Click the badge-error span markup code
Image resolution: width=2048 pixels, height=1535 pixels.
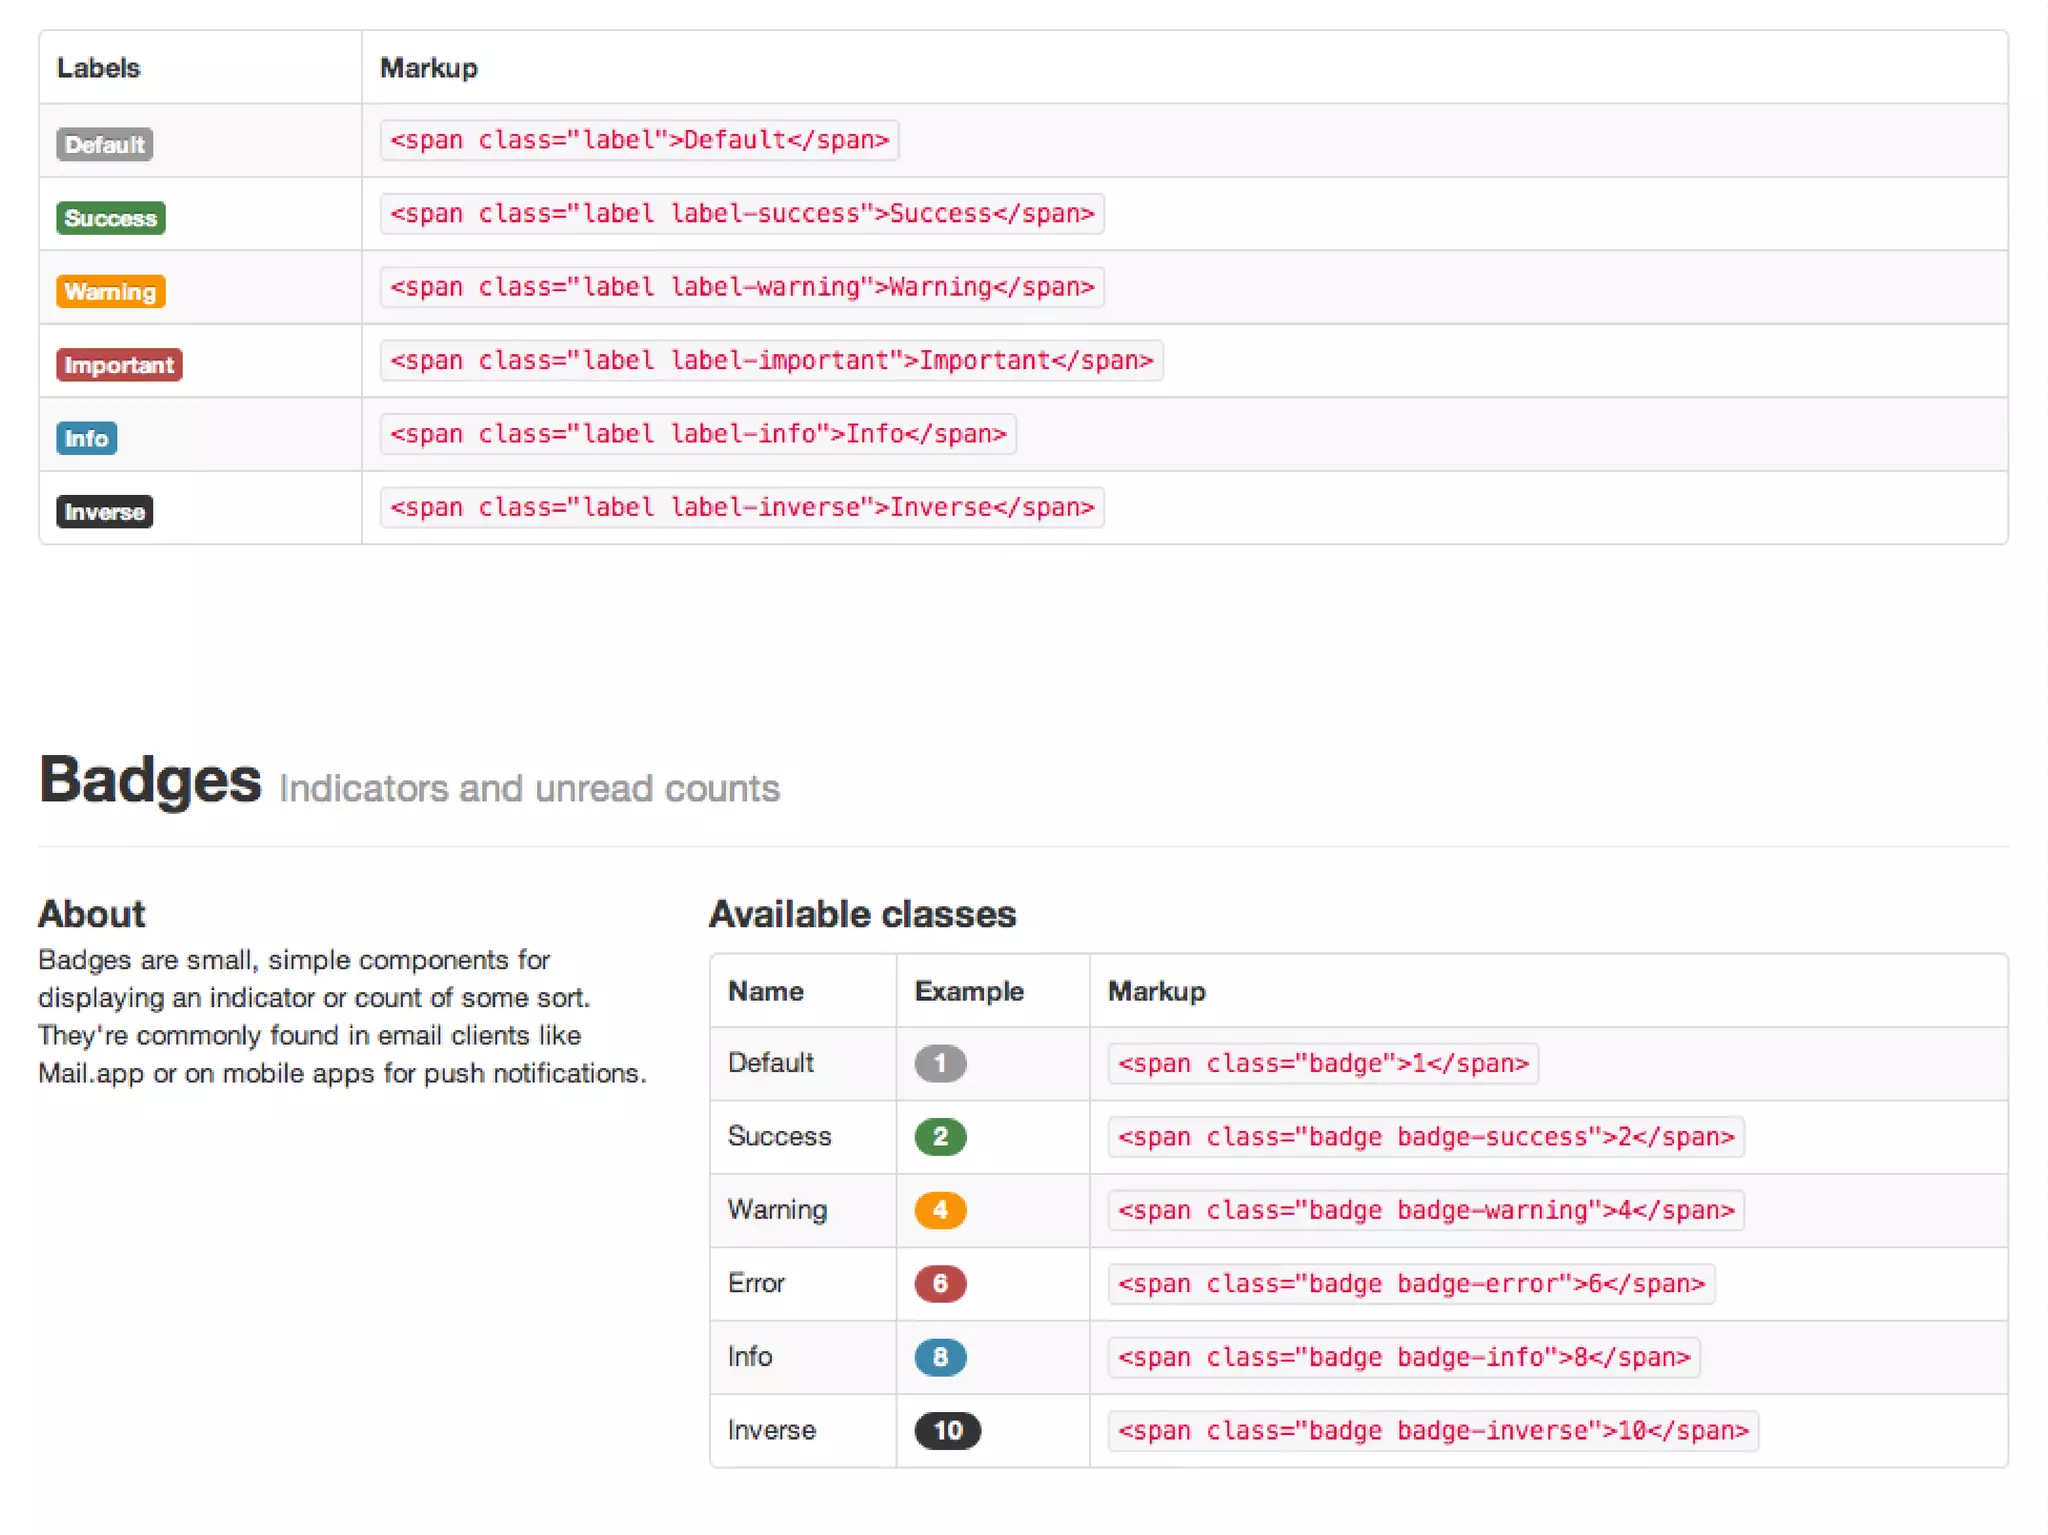(x=1411, y=1284)
